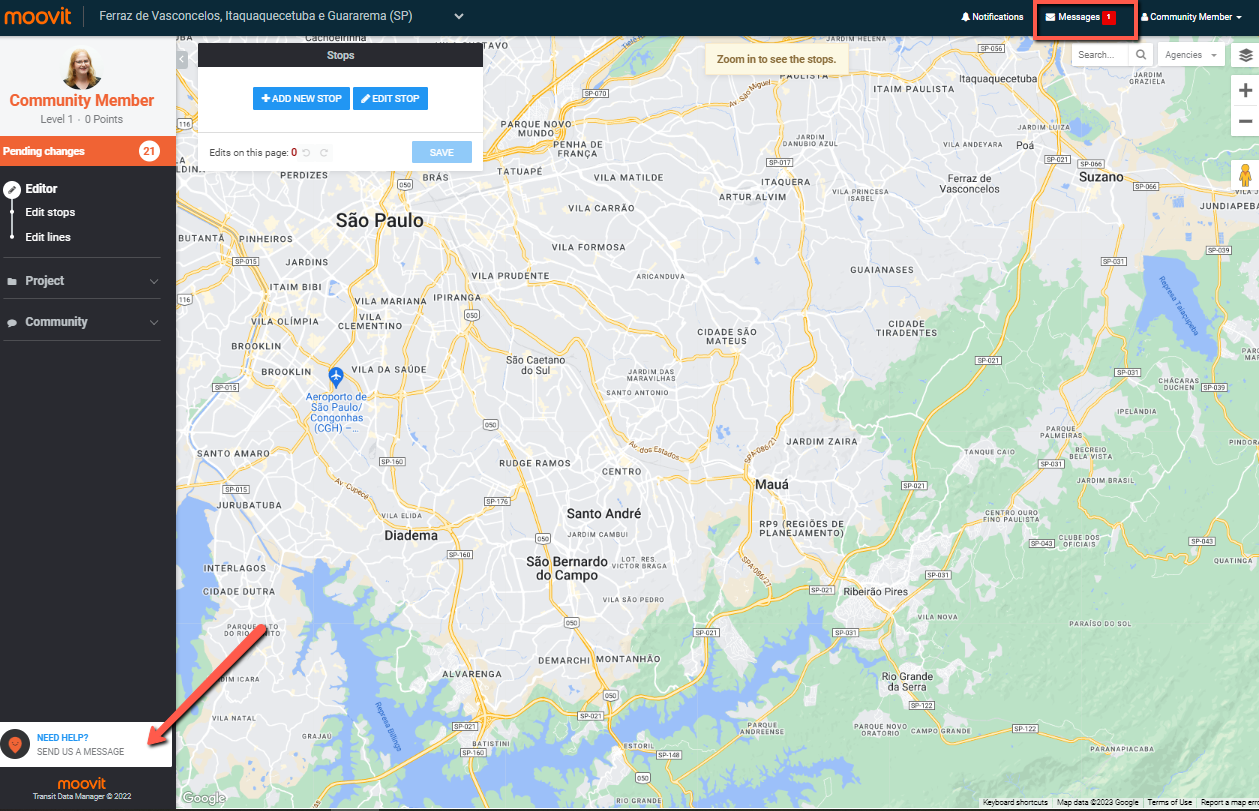Open Community Member account menu
Image resolution: width=1259 pixels, height=811 pixels.
(1191, 17)
